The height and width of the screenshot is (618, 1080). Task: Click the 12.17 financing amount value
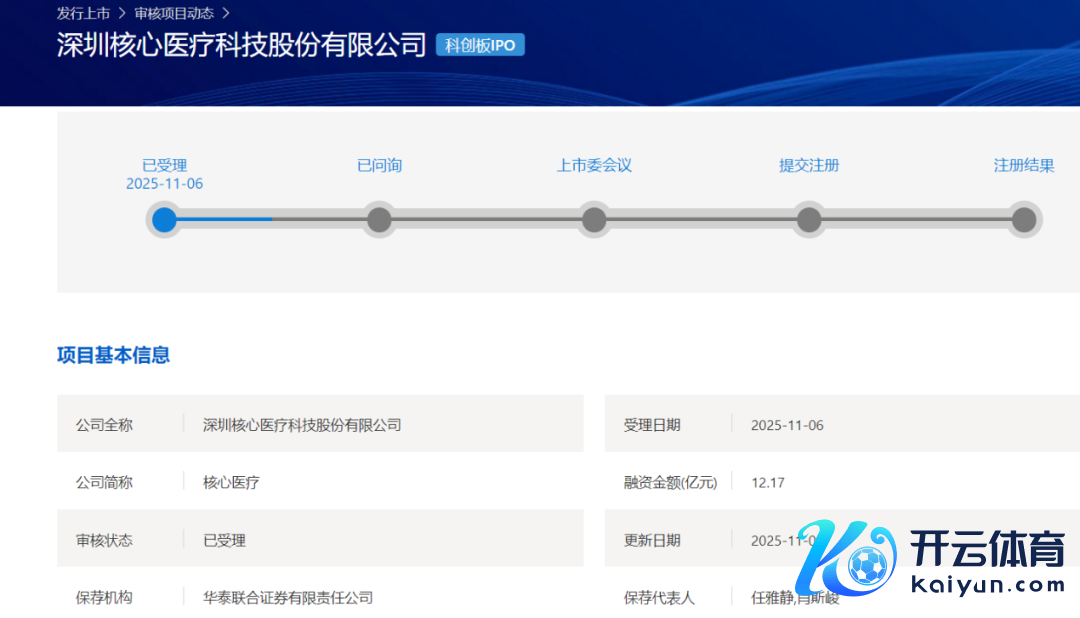pos(767,482)
